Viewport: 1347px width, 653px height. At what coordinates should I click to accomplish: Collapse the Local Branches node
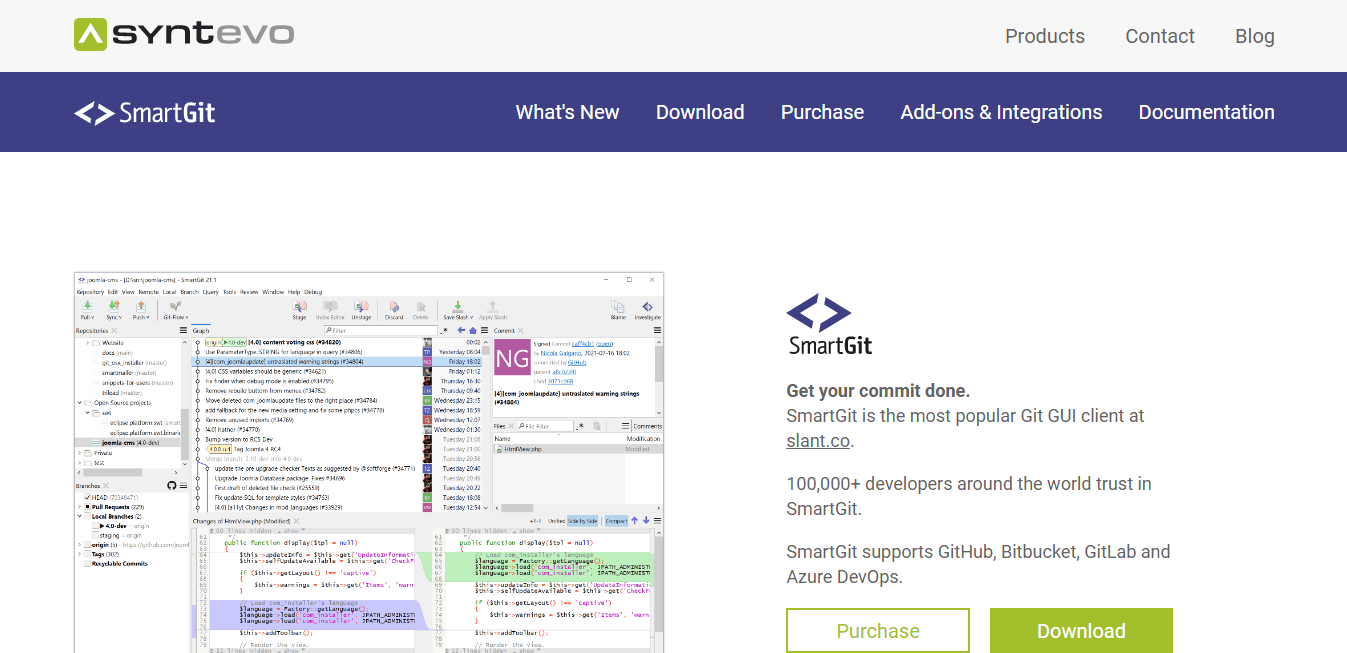pyautogui.click(x=80, y=516)
